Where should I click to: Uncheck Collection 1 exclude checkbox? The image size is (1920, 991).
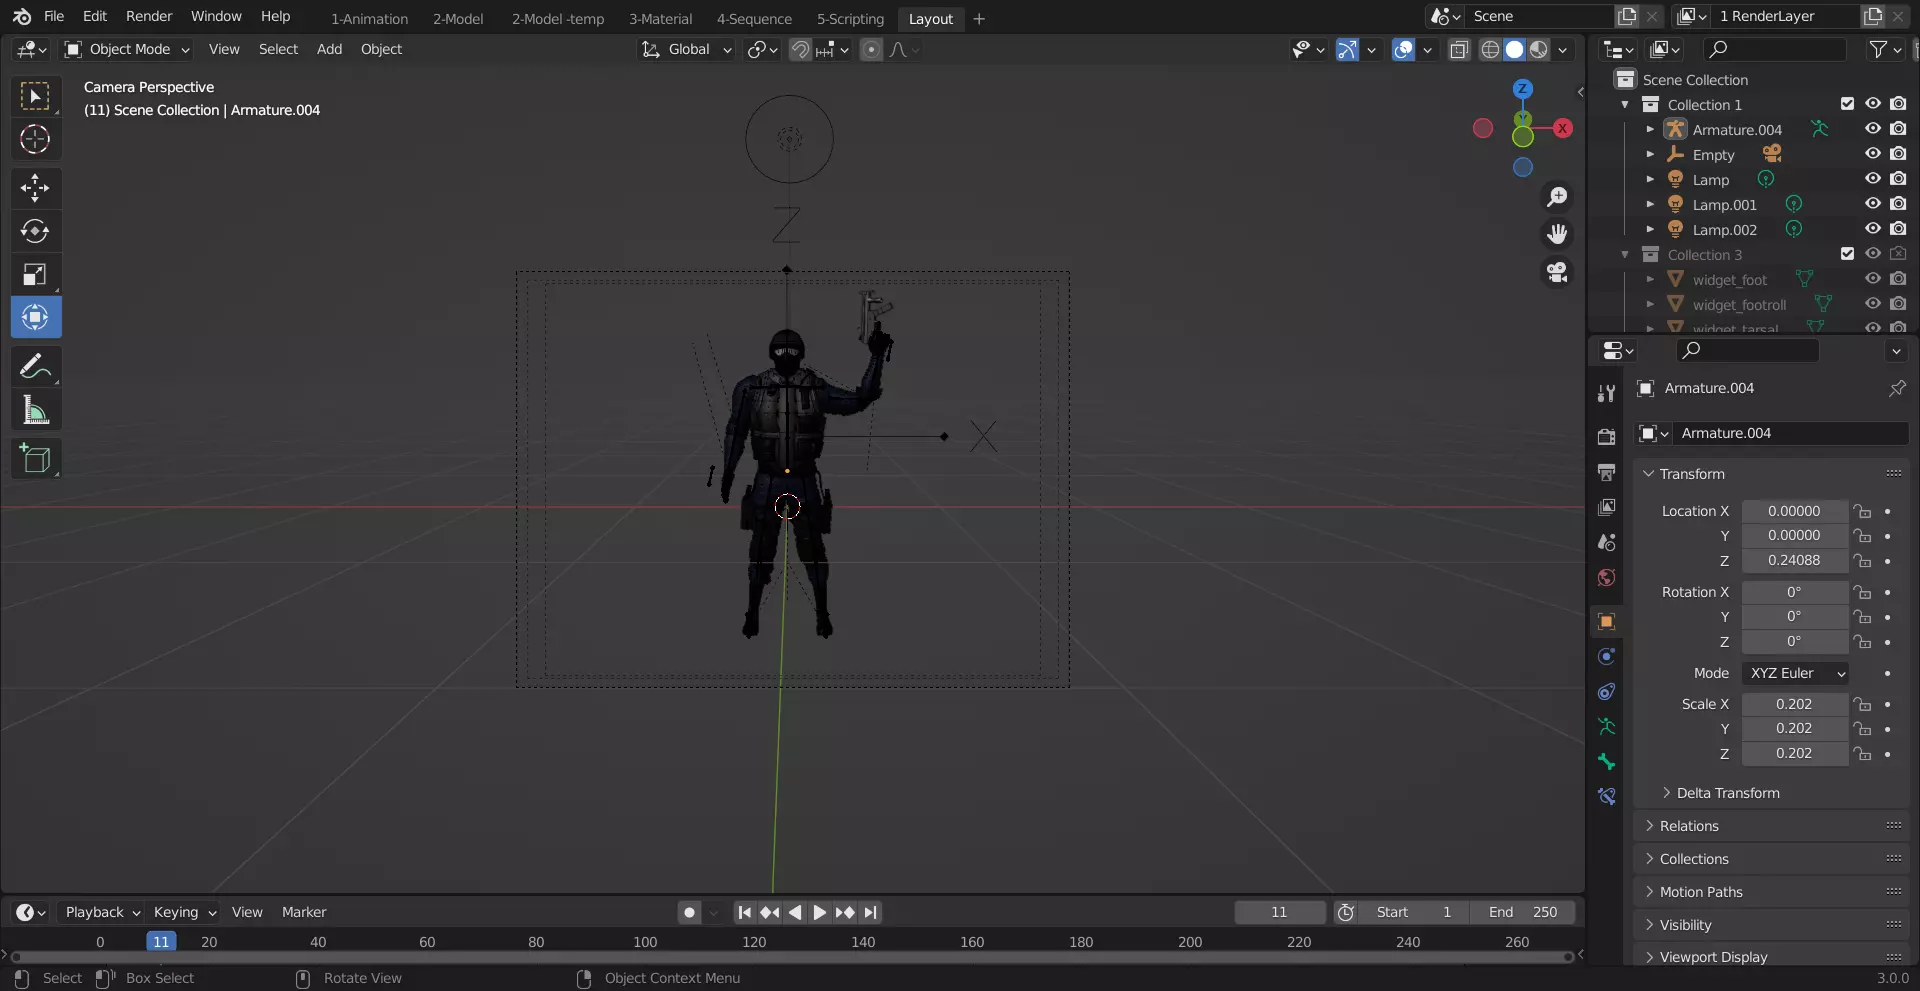[1847, 104]
